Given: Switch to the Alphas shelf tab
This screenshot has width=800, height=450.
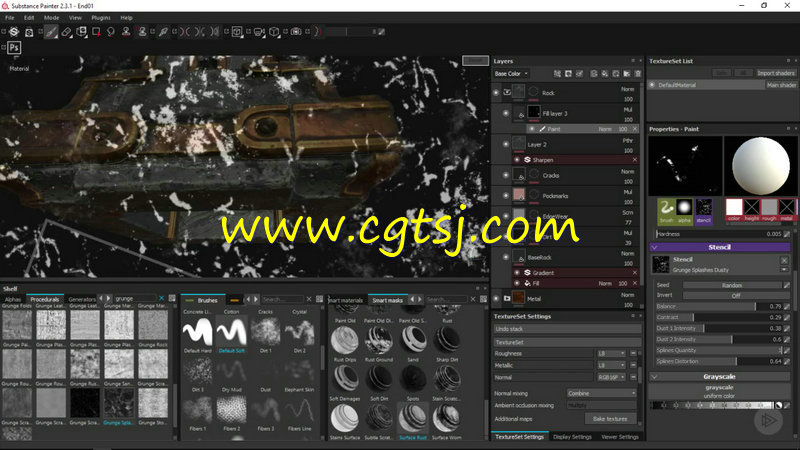Looking at the screenshot, I should point(13,299).
